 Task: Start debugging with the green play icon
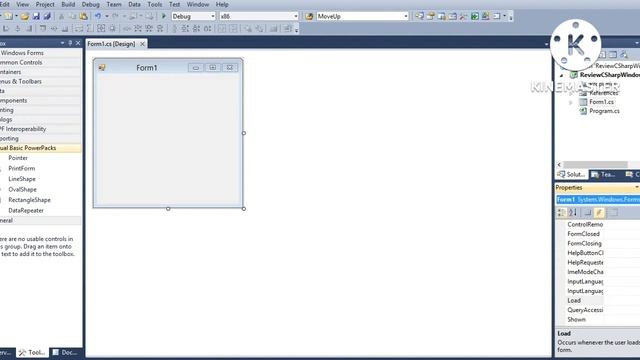pyautogui.click(x=164, y=16)
